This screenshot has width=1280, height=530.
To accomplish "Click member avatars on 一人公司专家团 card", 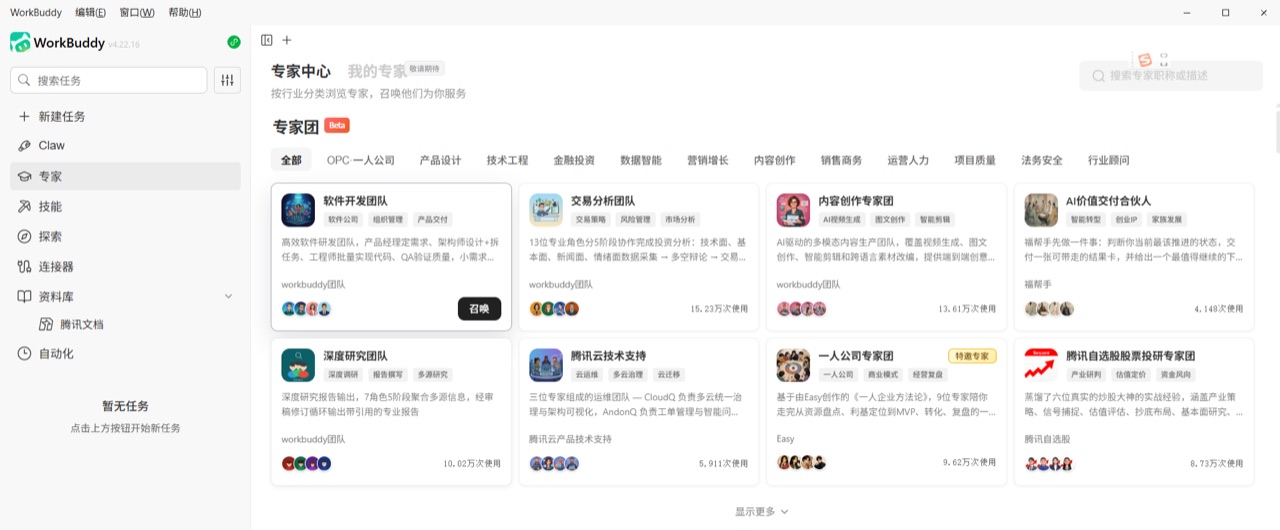I will click(x=802, y=463).
